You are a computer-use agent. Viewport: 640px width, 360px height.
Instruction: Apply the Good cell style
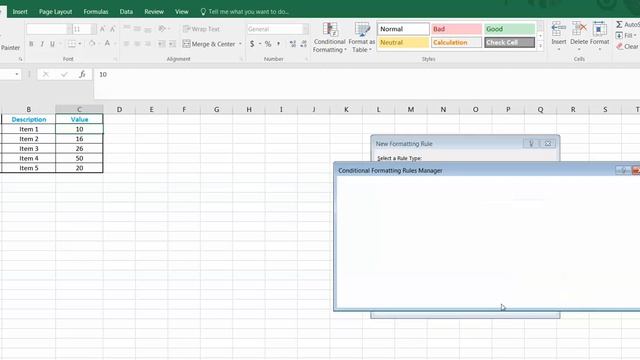pos(509,29)
